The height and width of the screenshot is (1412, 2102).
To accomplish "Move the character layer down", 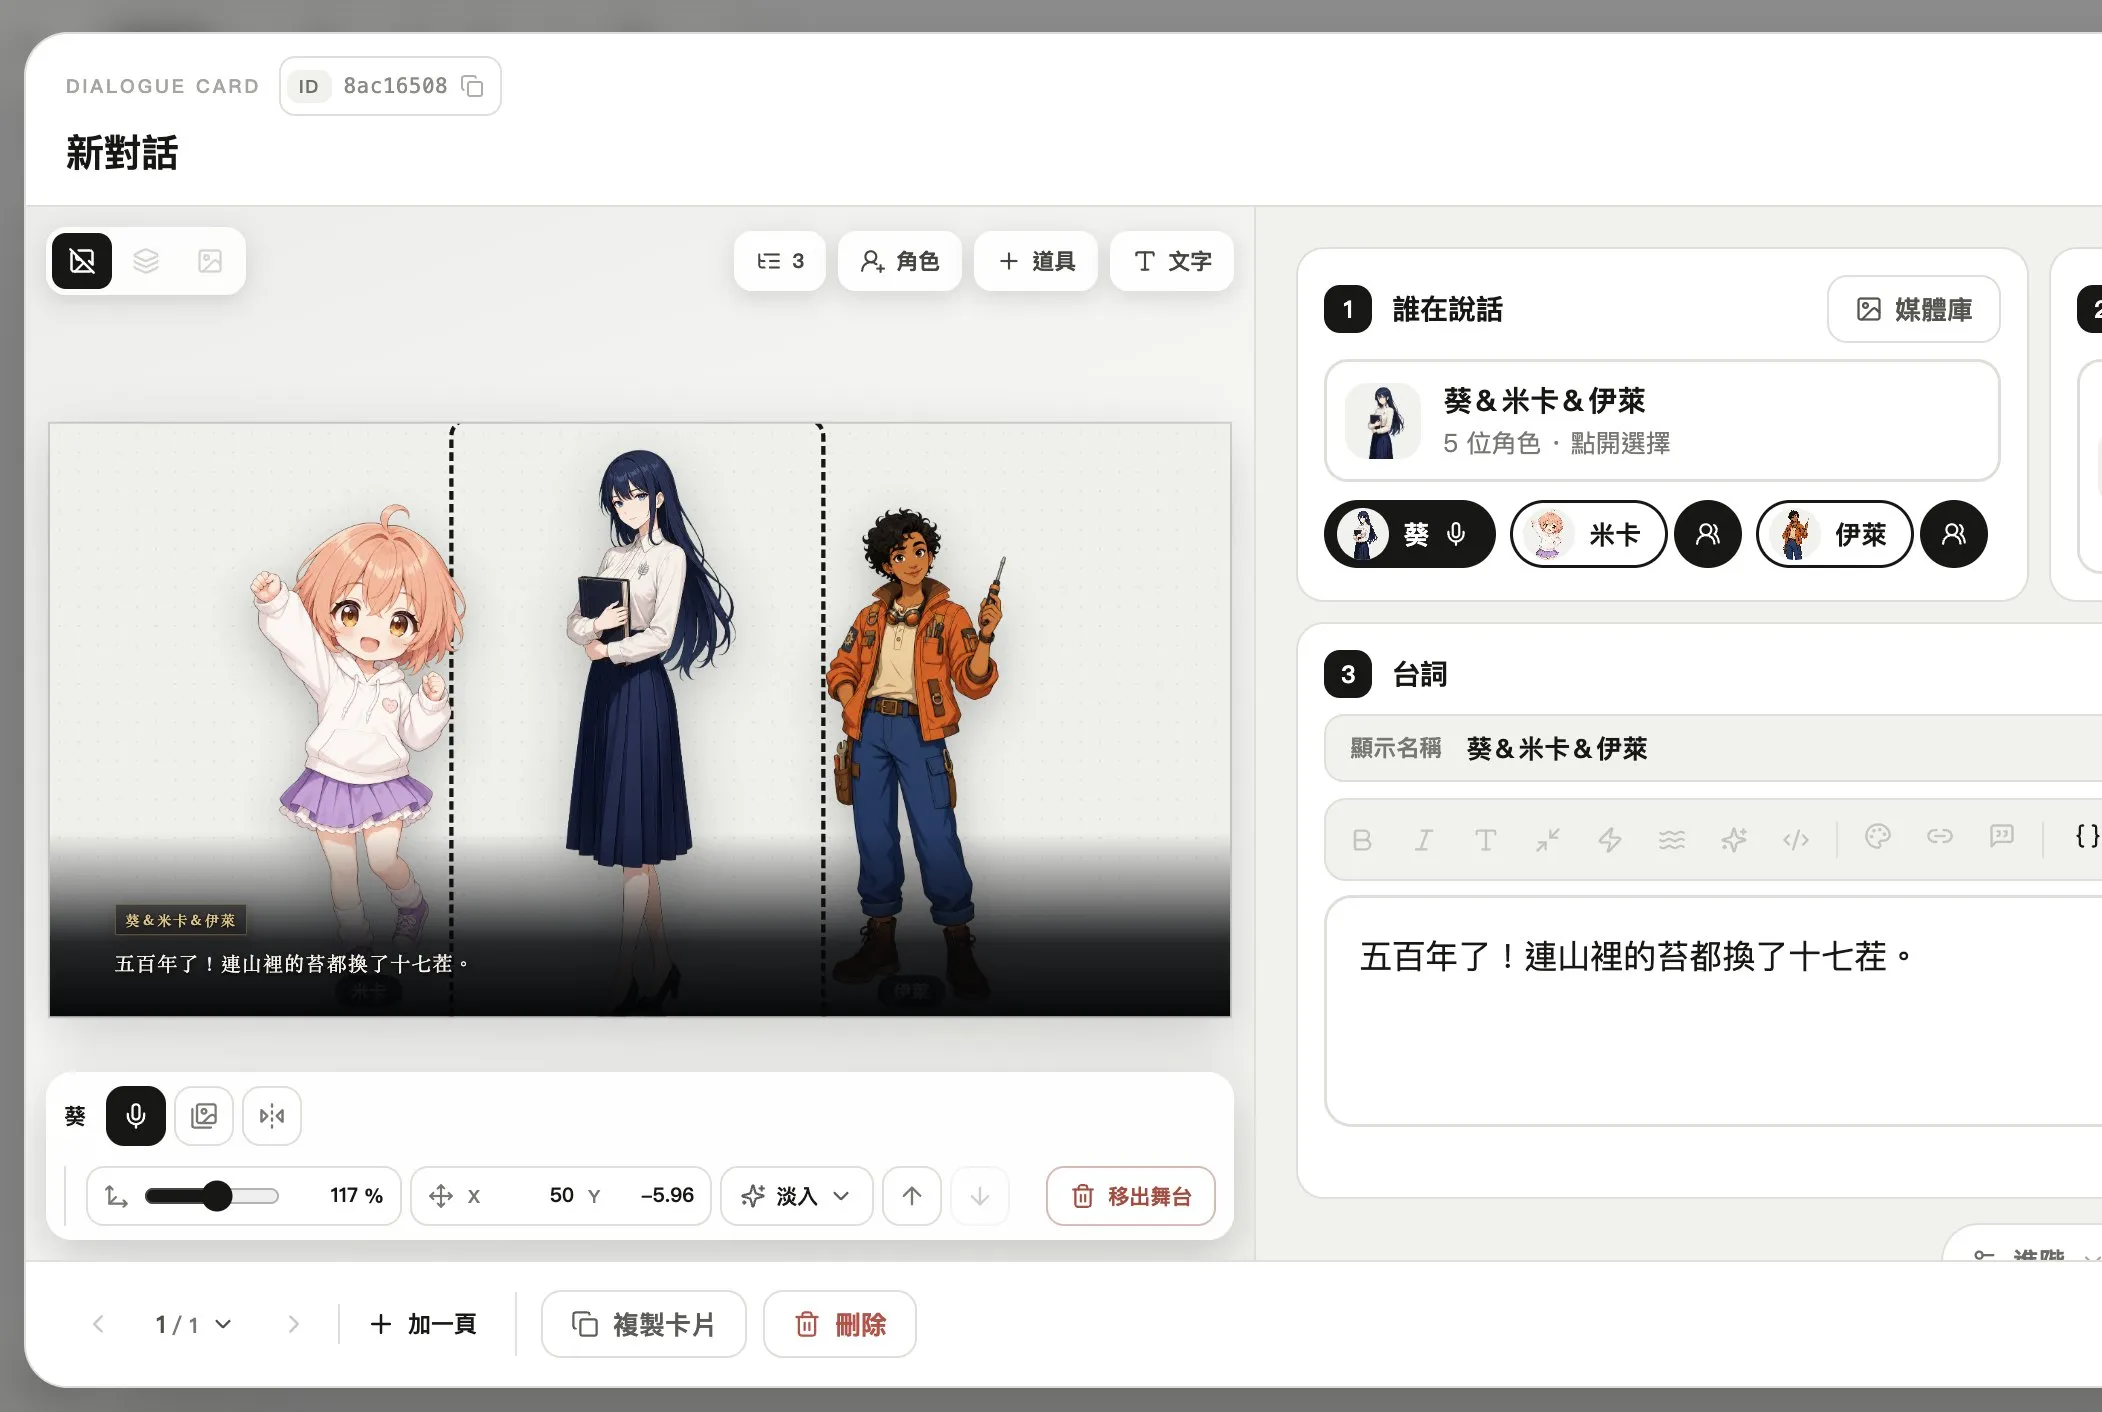I will point(980,1196).
